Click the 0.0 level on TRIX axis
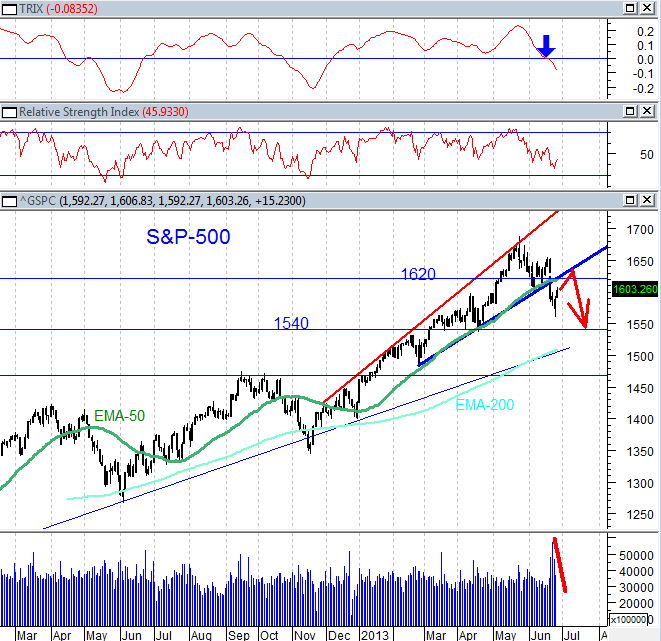Viewport: 661px width, 641px height. pyautogui.click(x=645, y=60)
